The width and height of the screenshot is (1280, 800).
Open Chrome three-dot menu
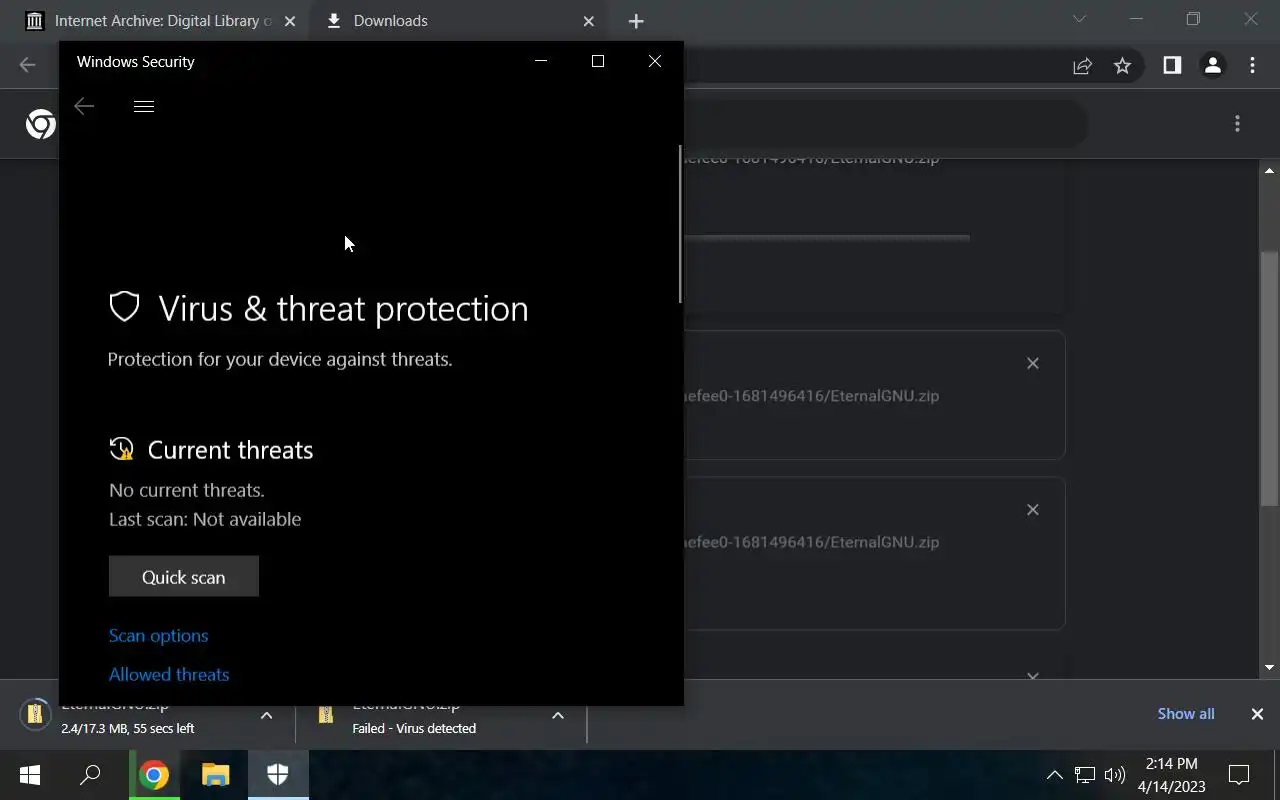click(x=1253, y=66)
